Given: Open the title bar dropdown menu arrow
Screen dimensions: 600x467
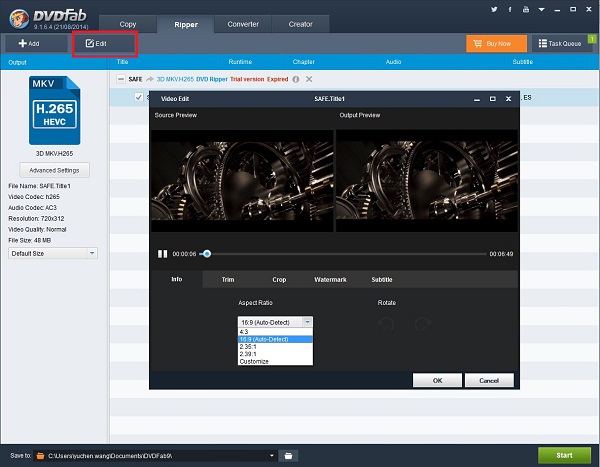Looking at the screenshot, I should 541,10.
